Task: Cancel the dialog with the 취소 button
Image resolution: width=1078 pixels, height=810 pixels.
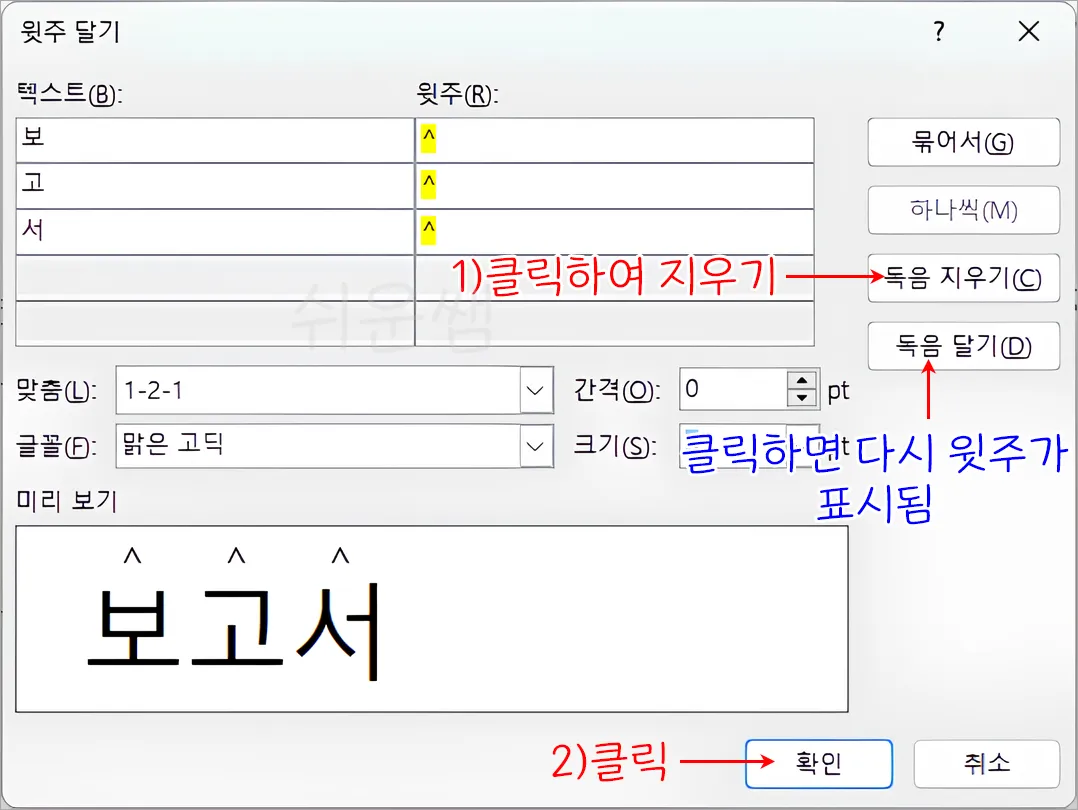Action: [986, 763]
